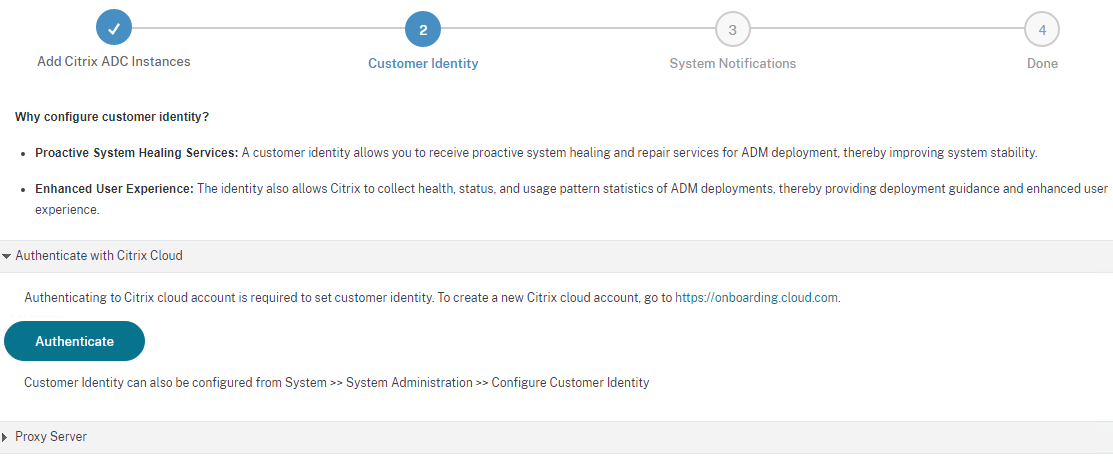
Task: Open the https://onboarding.cloud.com link
Action: 756,298
